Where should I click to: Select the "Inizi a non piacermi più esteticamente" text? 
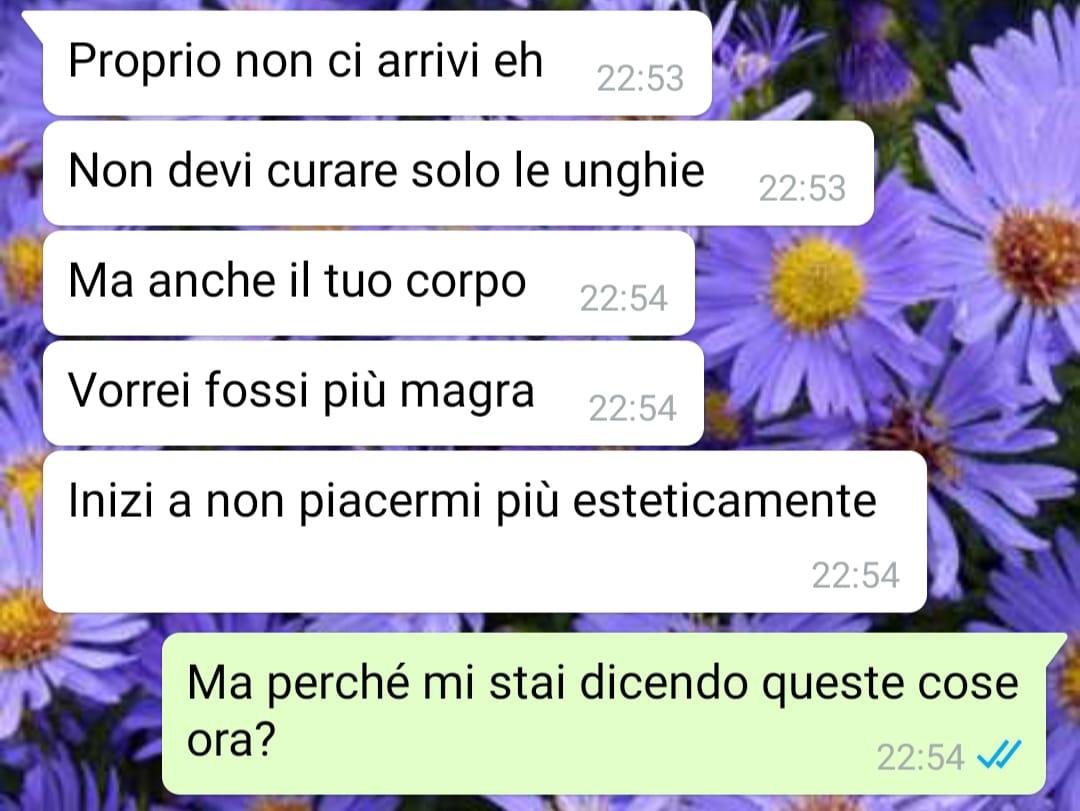click(x=472, y=501)
